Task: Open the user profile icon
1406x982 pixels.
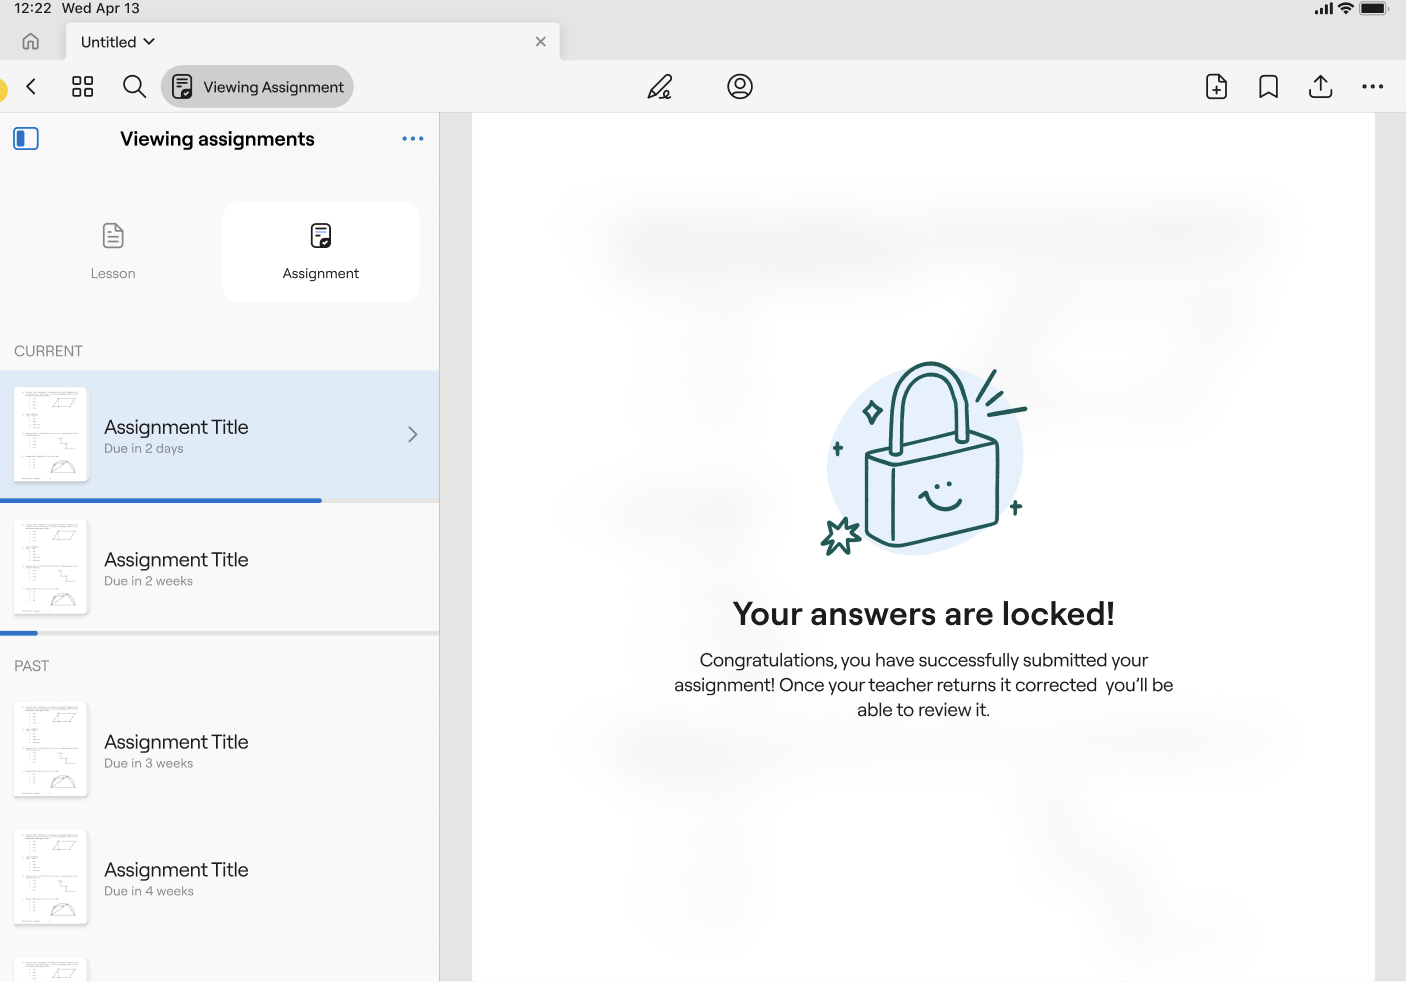Action: 740,87
